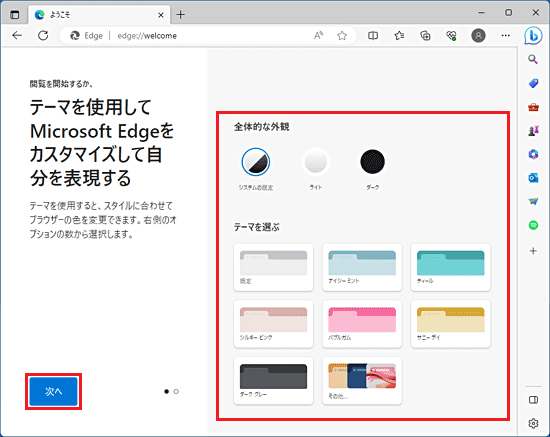Open sidebar Spotify icon
Image resolution: width=550 pixels, height=437 pixels.
click(533, 225)
